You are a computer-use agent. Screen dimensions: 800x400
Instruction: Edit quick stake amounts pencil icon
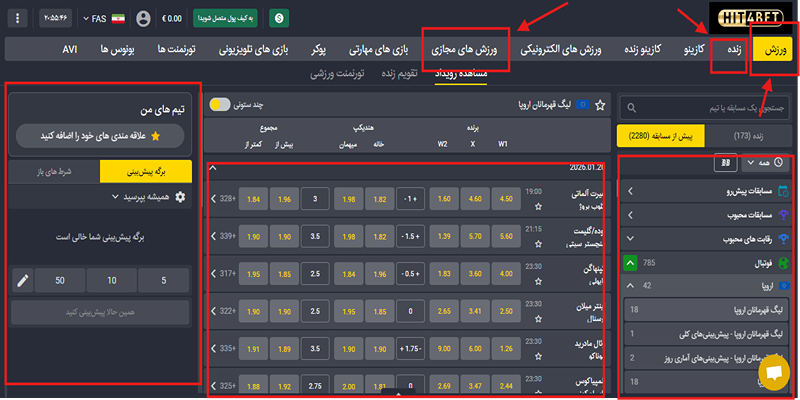[x=23, y=280]
